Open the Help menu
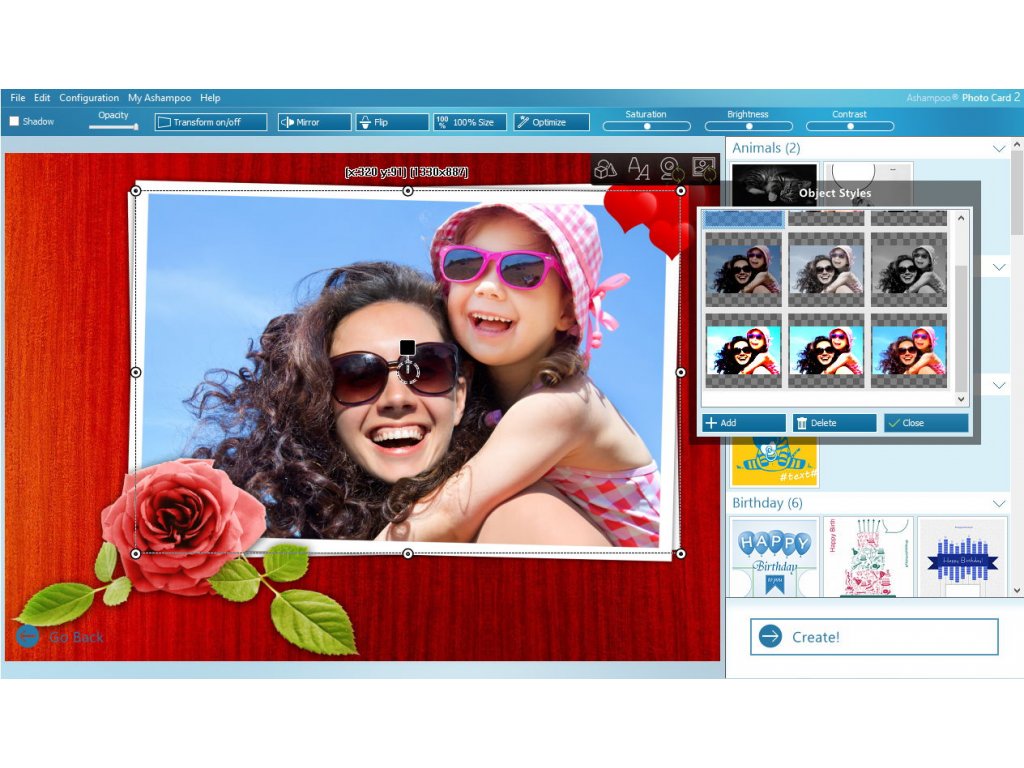 [210, 98]
